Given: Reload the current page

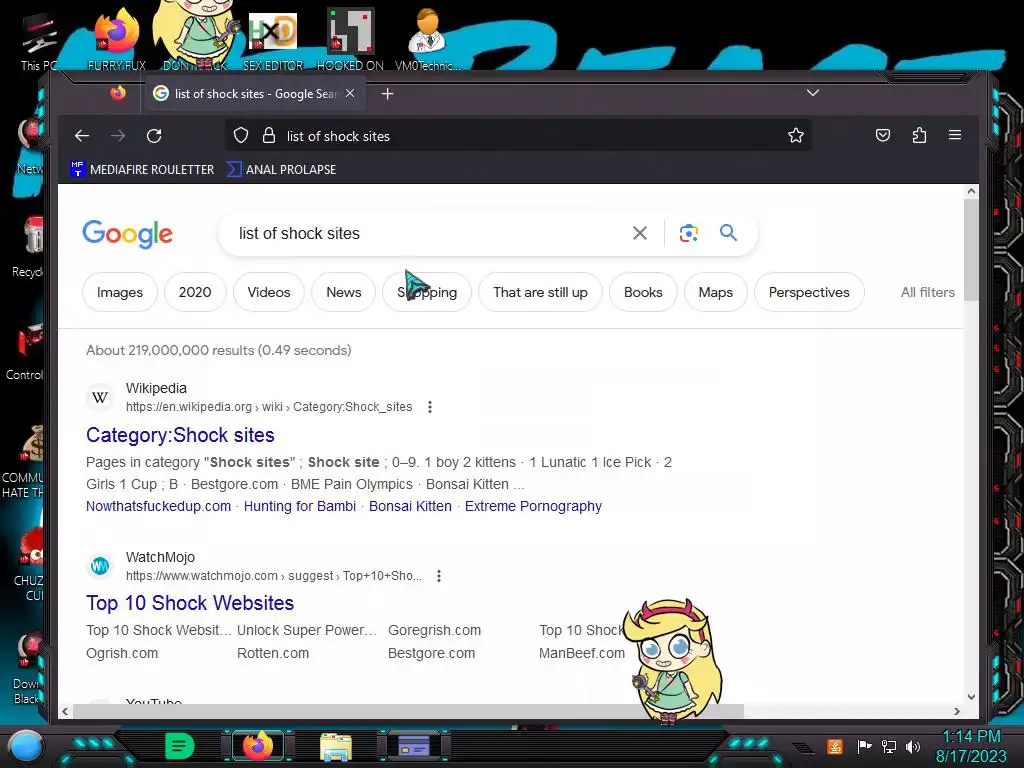Looking at the screenshot, I should click(x=154, y=136).
